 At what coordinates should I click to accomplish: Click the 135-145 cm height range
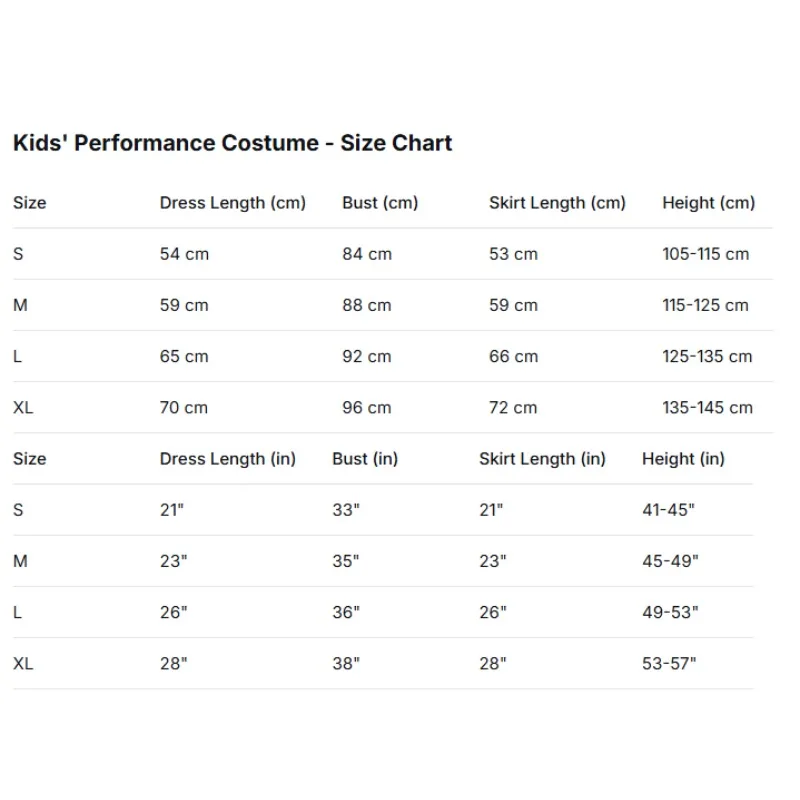pos(707,407)
